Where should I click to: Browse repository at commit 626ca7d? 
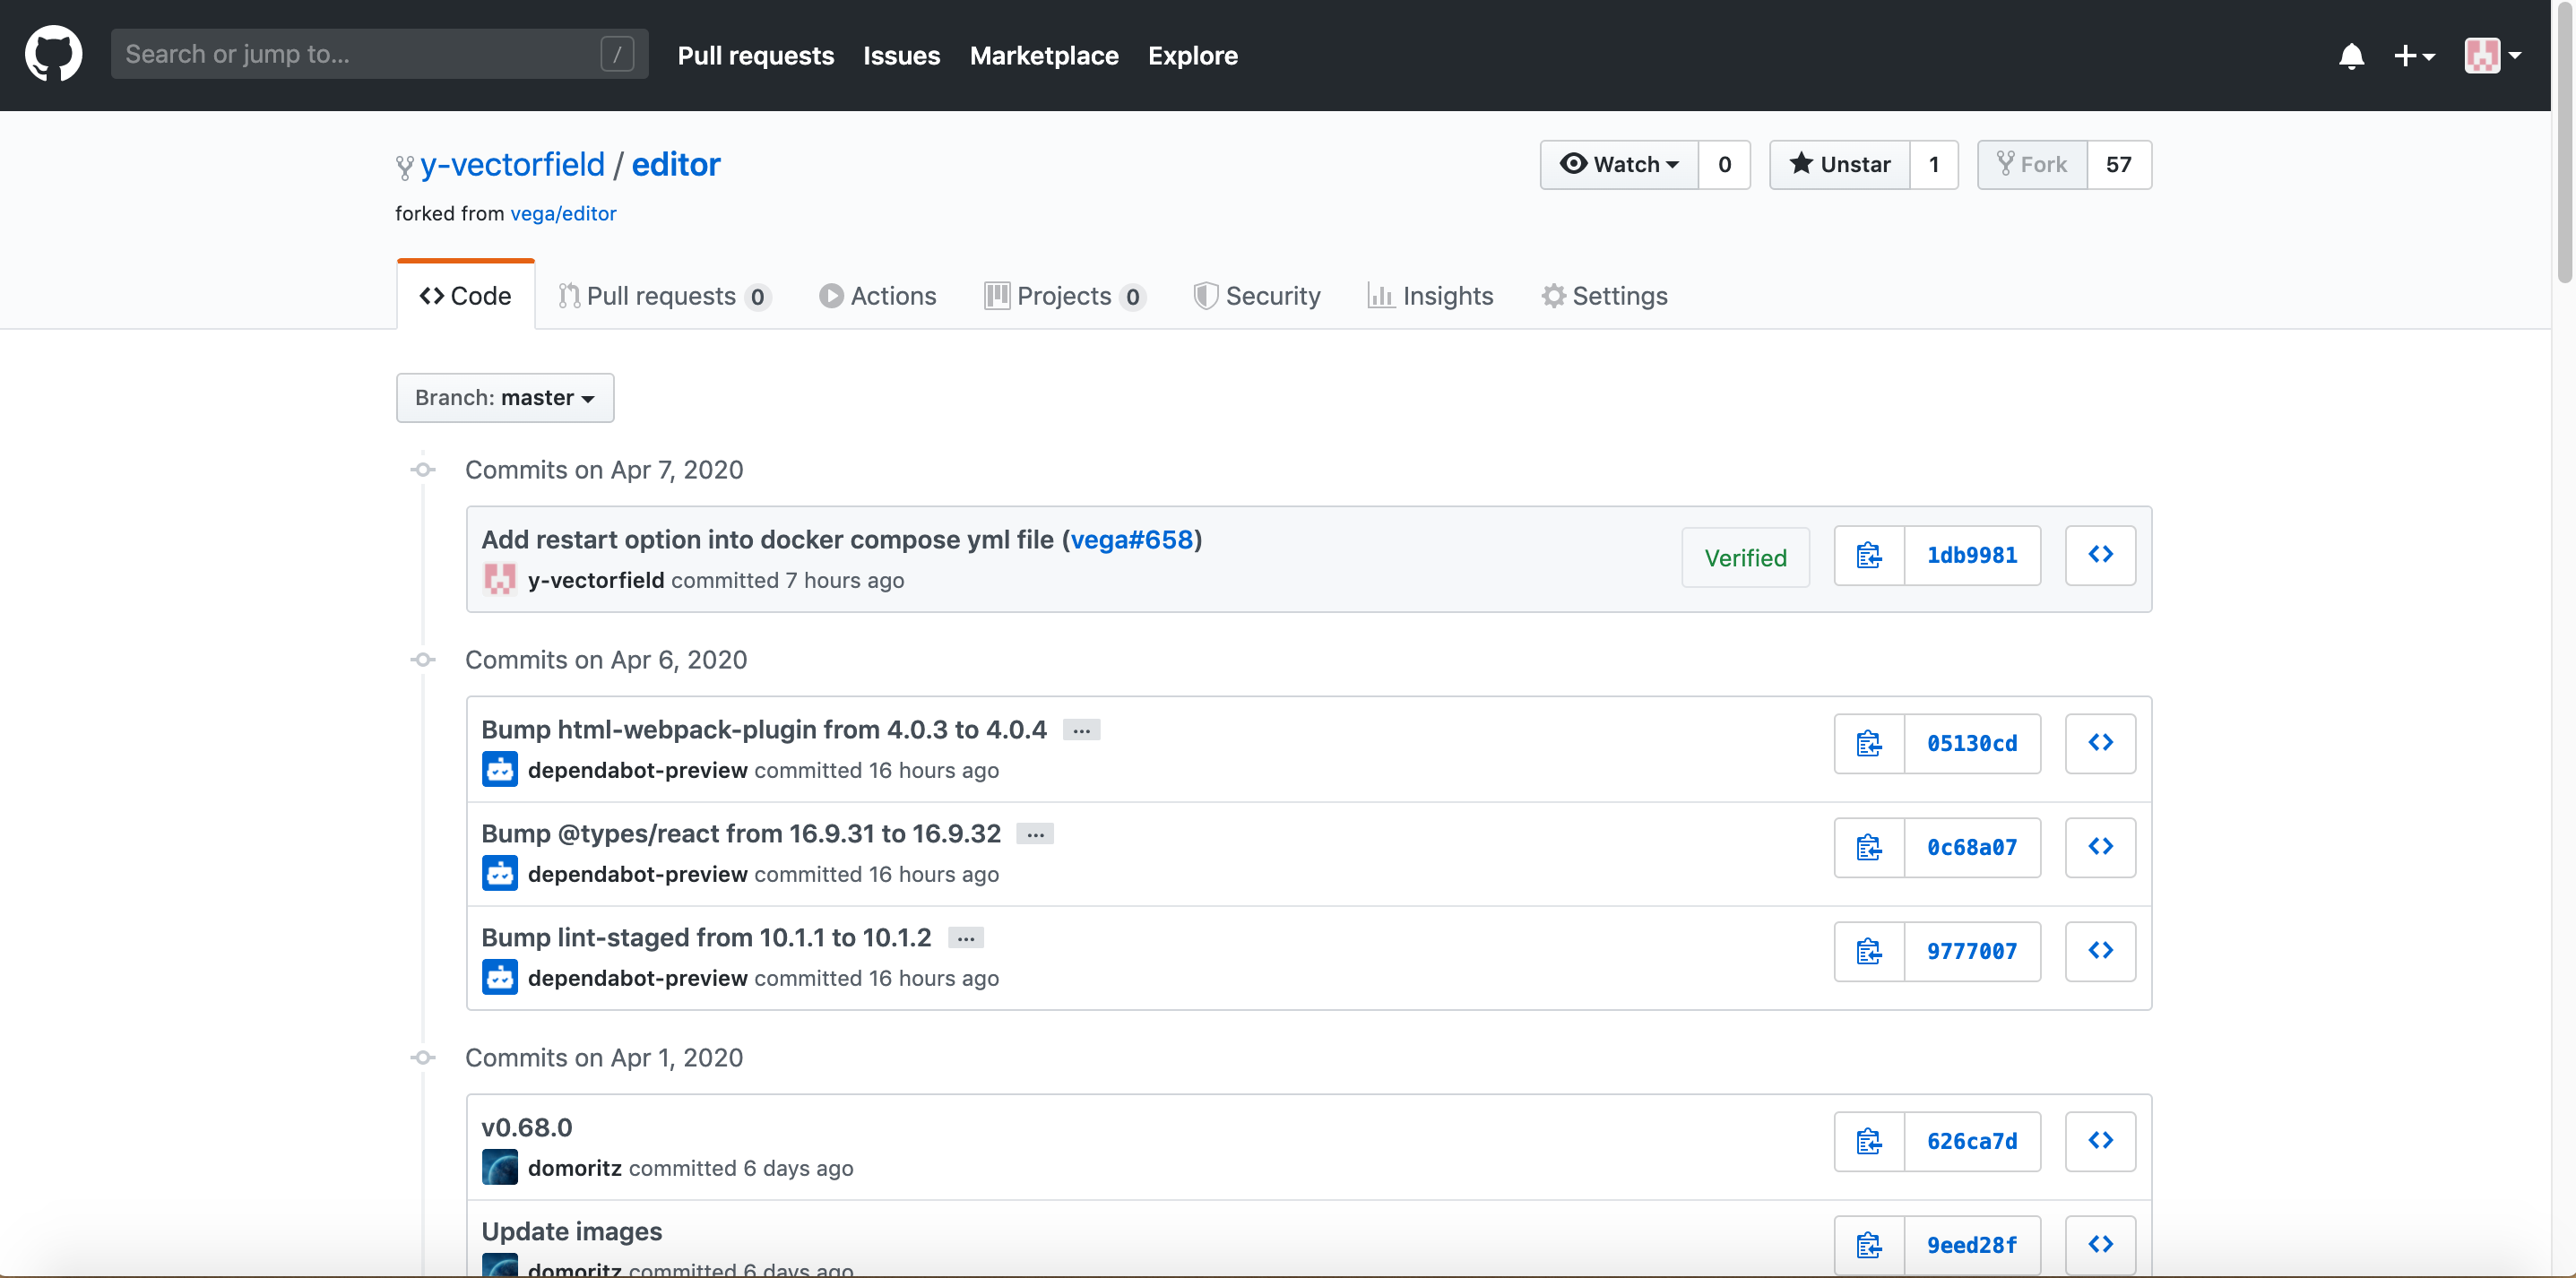pyautogui.click(x=2100, y=1141)
